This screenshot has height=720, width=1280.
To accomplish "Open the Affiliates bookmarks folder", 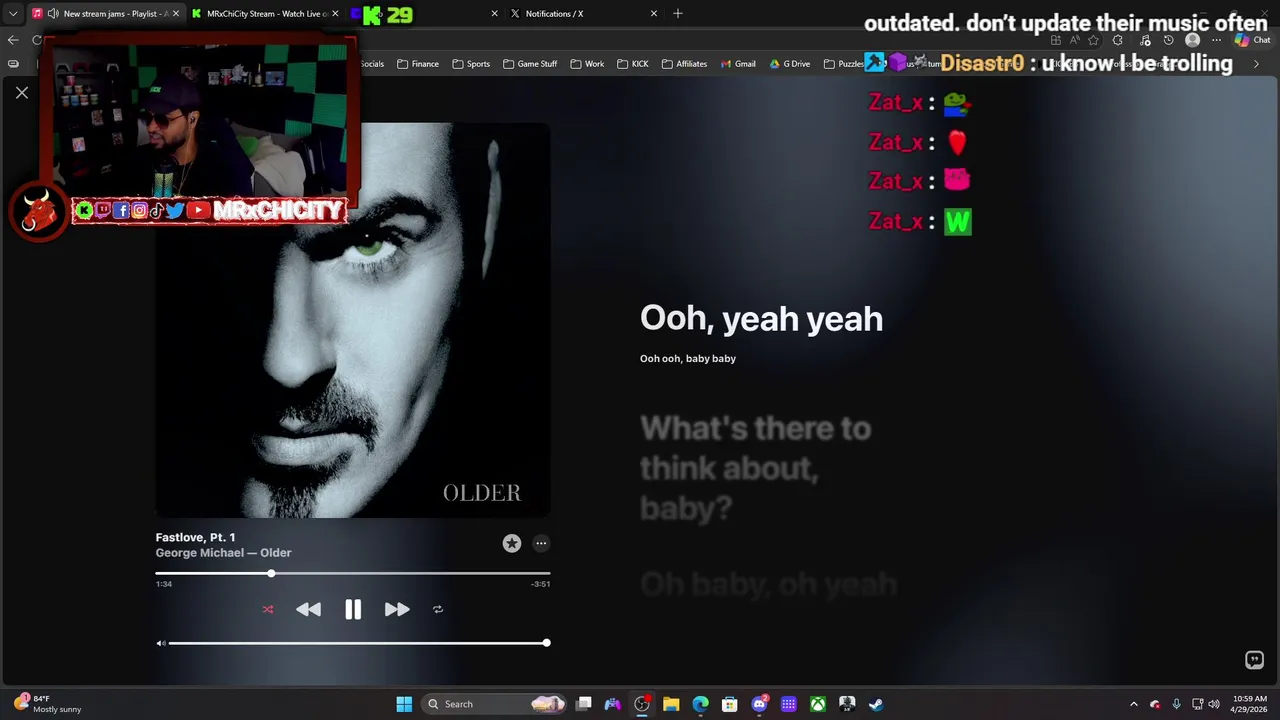I will point(684,64).
